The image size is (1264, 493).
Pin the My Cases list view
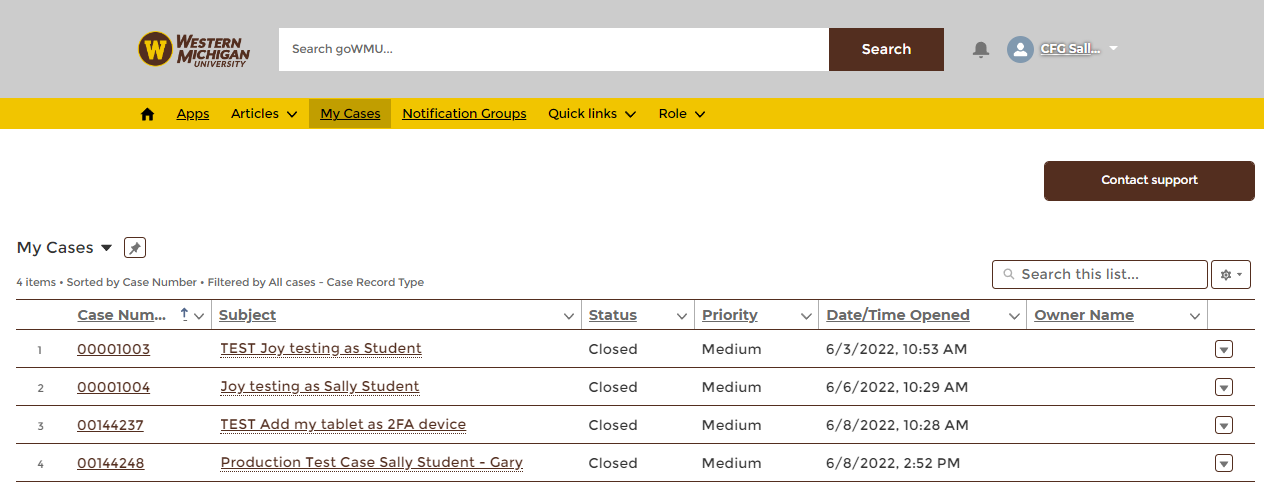point(135,248)
